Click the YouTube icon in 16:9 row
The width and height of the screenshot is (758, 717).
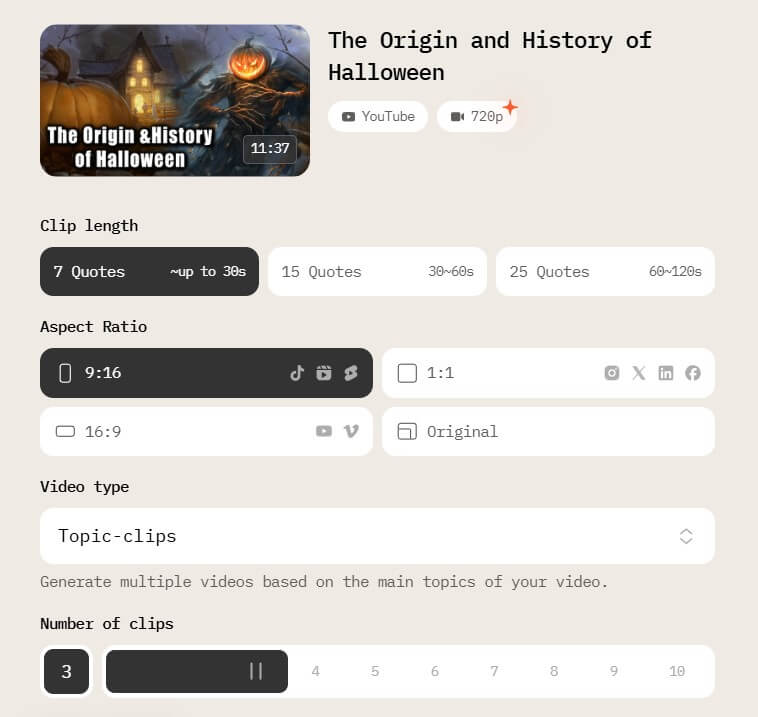(324, 431)
